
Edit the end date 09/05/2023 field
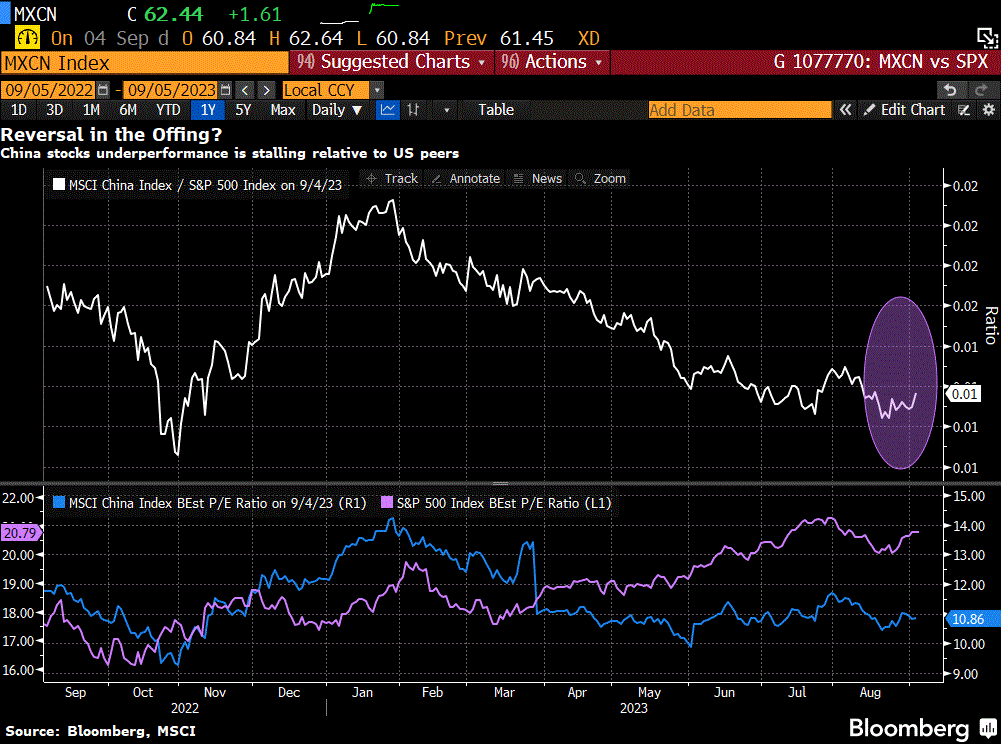click(171, 90)
